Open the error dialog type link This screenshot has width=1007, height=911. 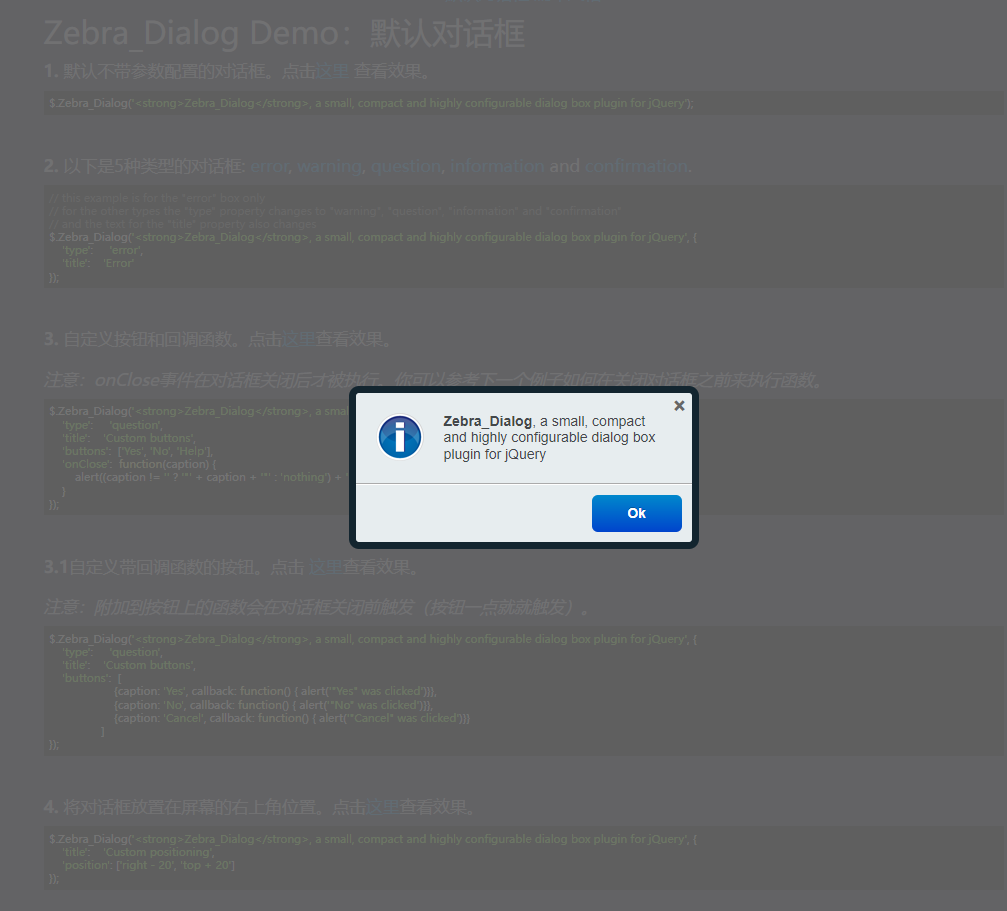tap(270, 166)
